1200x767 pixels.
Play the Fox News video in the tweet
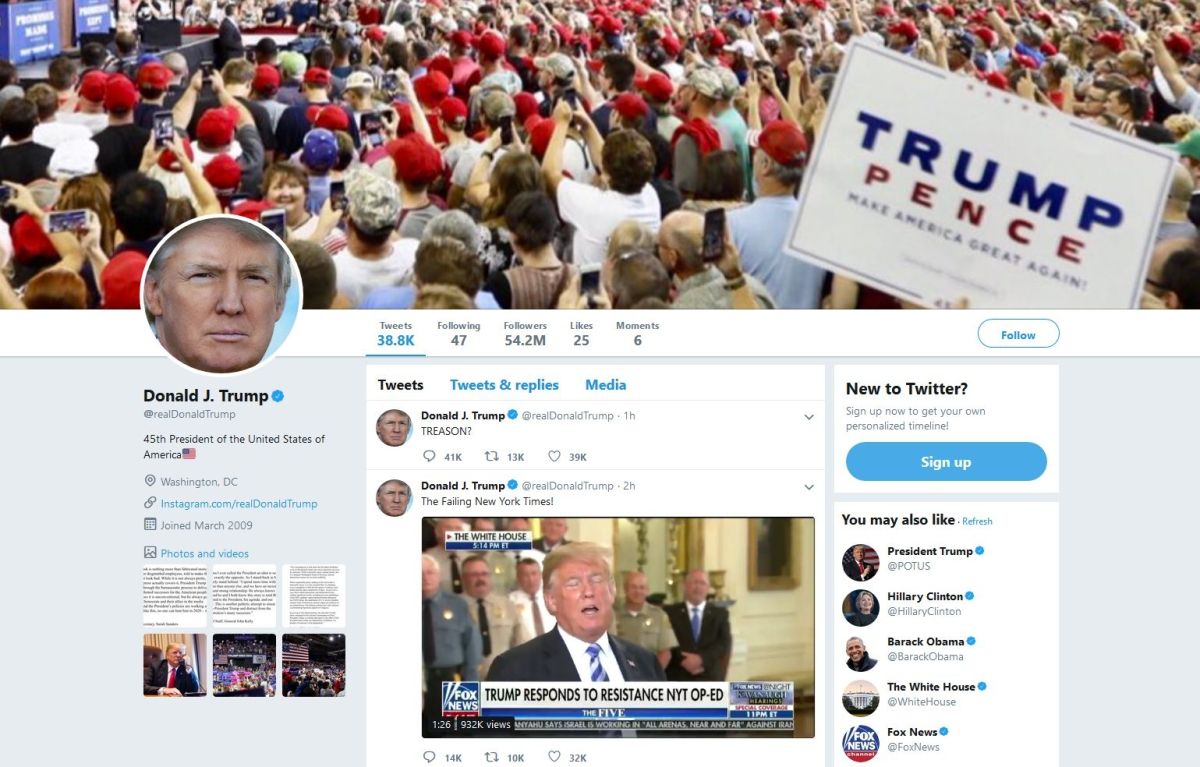click(618, 627)
